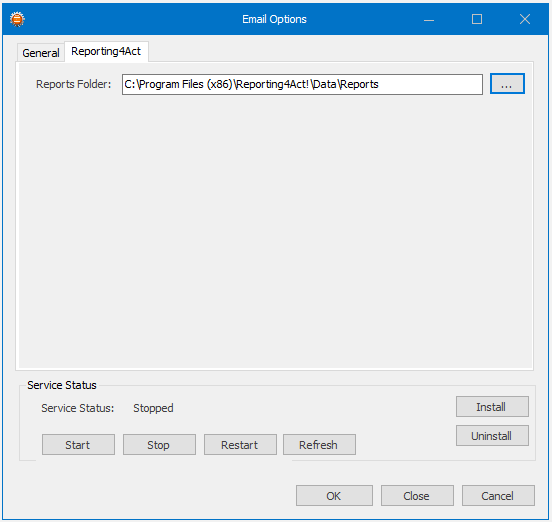
Task: Click the Reports Folder path field
Action: pos(302,84)
